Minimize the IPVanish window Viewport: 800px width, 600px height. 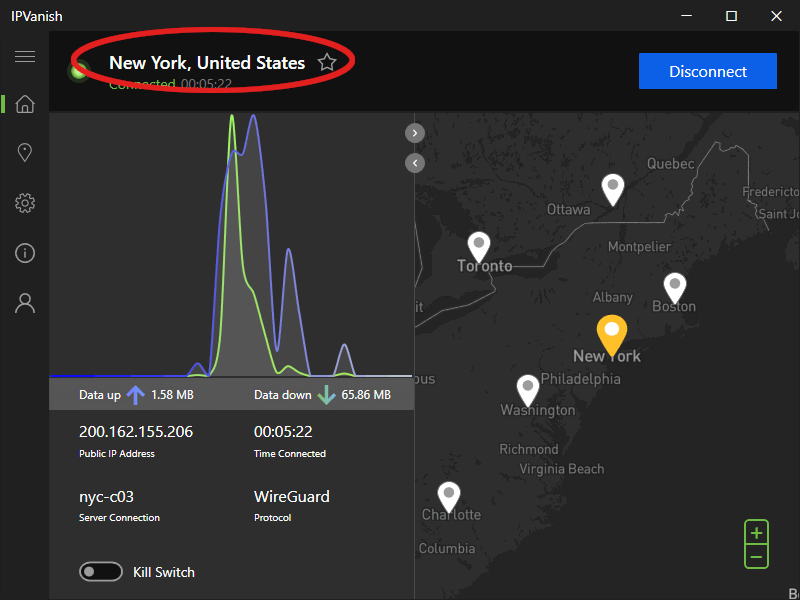(686, 16)
